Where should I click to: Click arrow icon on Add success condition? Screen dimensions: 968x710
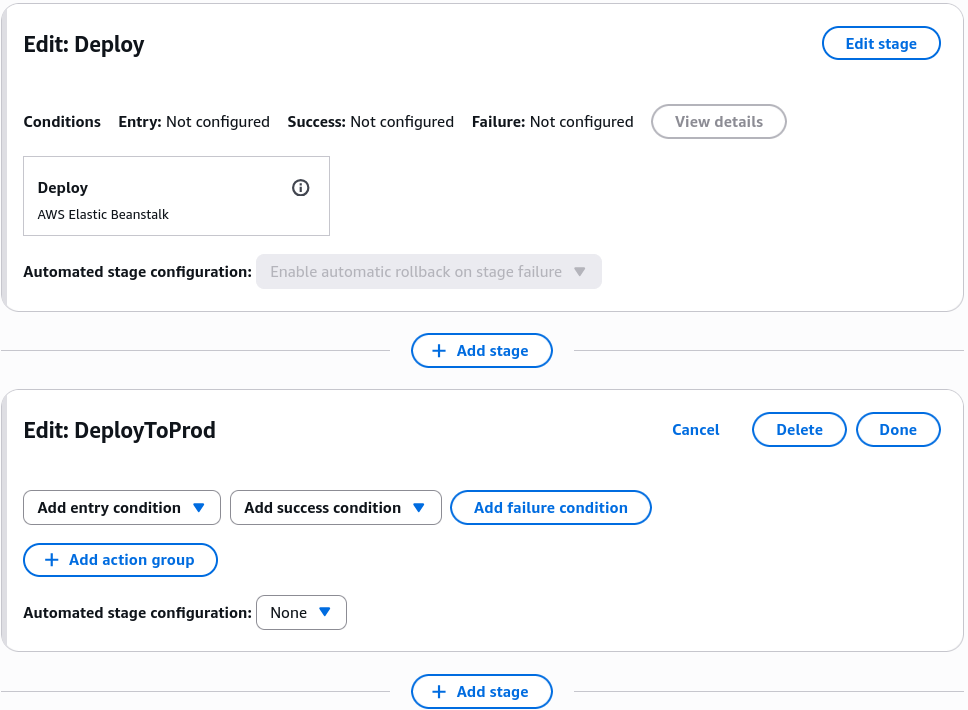[x=419, y=507]
